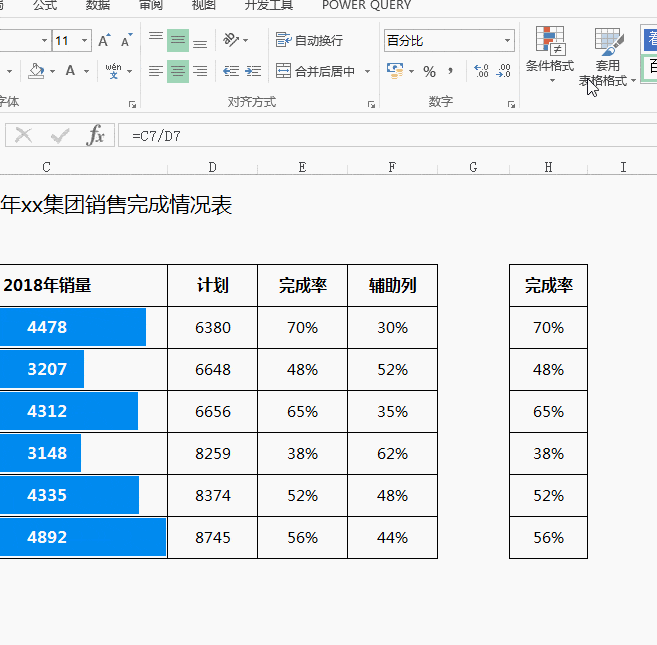Click the increase font size icon
The width and height of the screenshot is (657, 645).
pyautogui.click(x=104, y=41)
